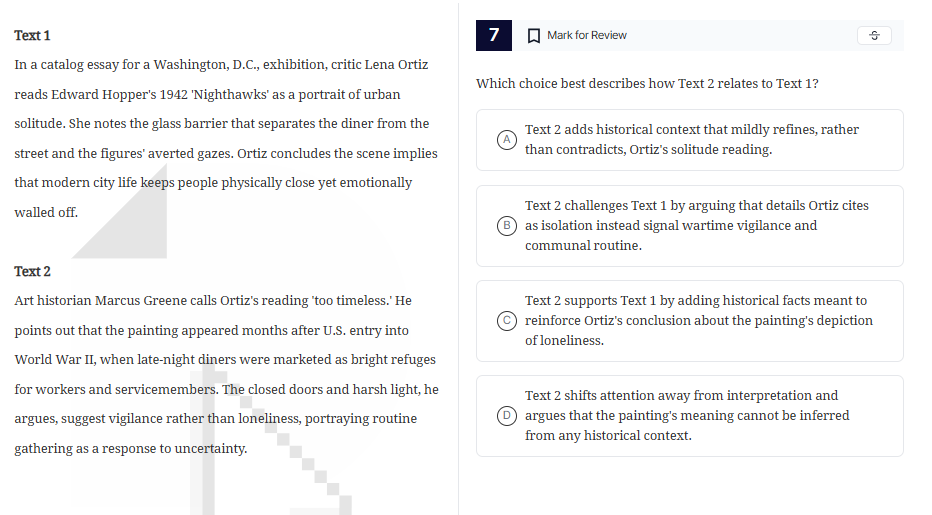Click the 'Text 1' passage heading
Screen dimensions: 932x515
32,36
